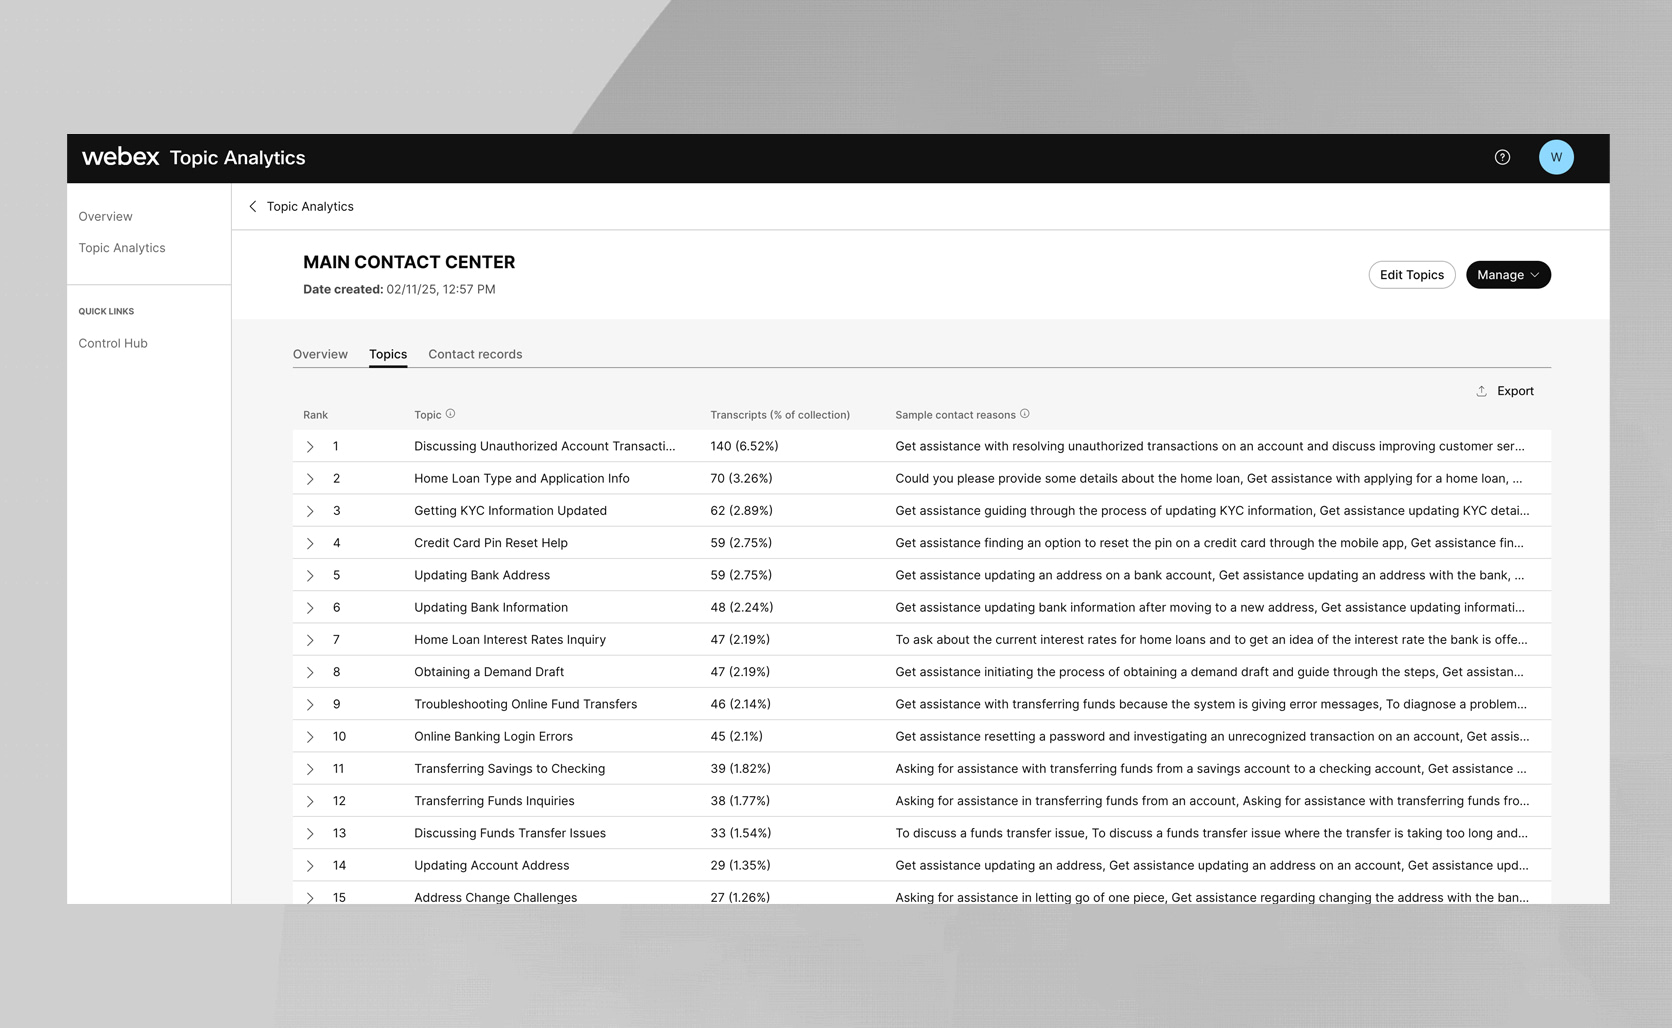This screenshot has height=1028, width=1672.
Task: Click info icon beside Sample contact reasons
Action: point(1024,414)
